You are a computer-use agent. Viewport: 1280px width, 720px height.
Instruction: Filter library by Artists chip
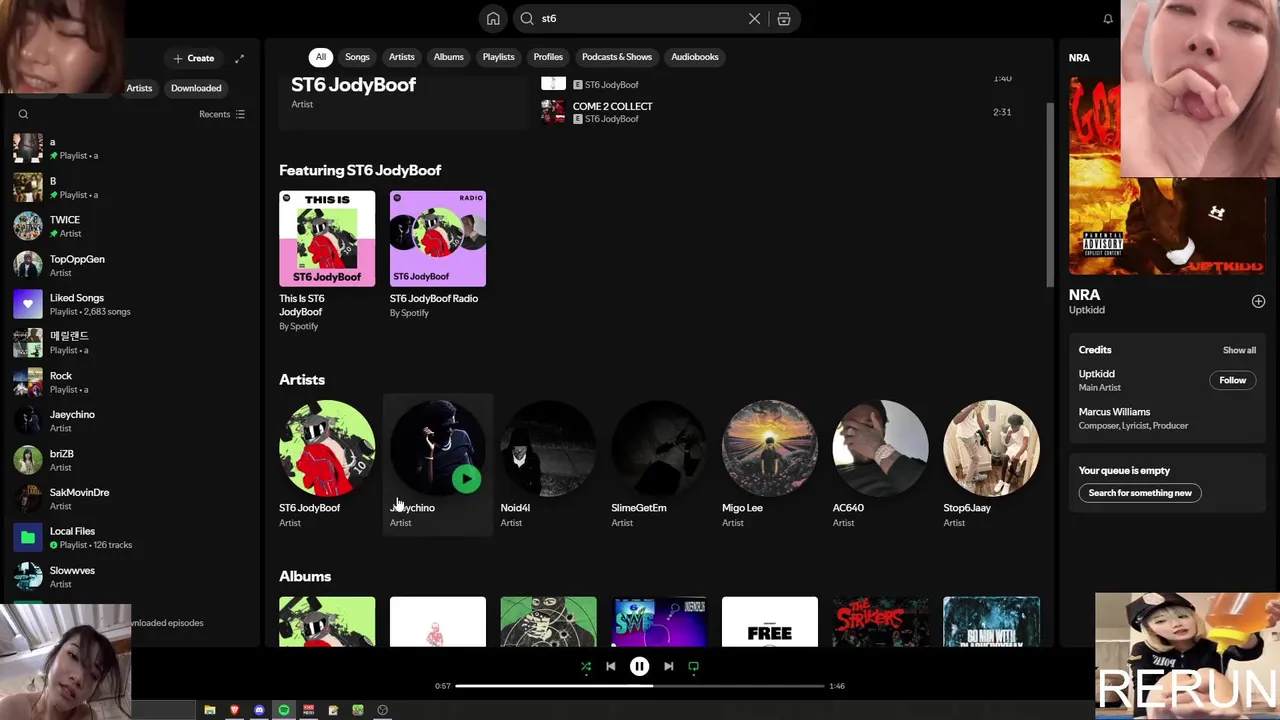tap(139, 88)
